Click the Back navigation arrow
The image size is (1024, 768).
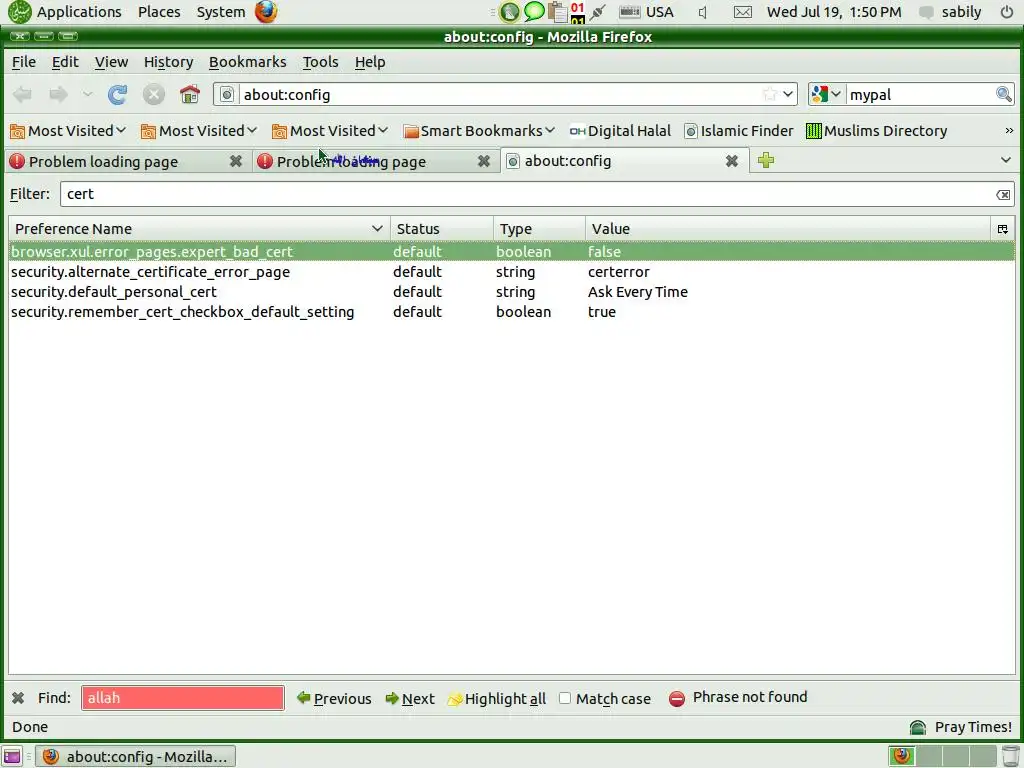pyautogui.click(x=22, y=95)
